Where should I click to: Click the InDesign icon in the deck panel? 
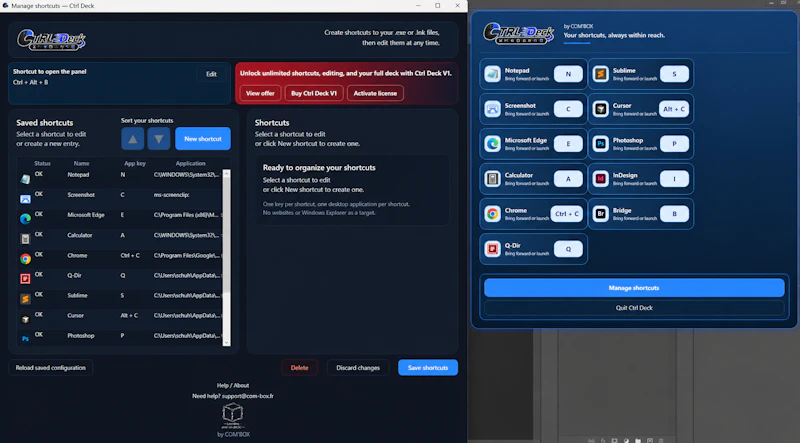[601, 179]
